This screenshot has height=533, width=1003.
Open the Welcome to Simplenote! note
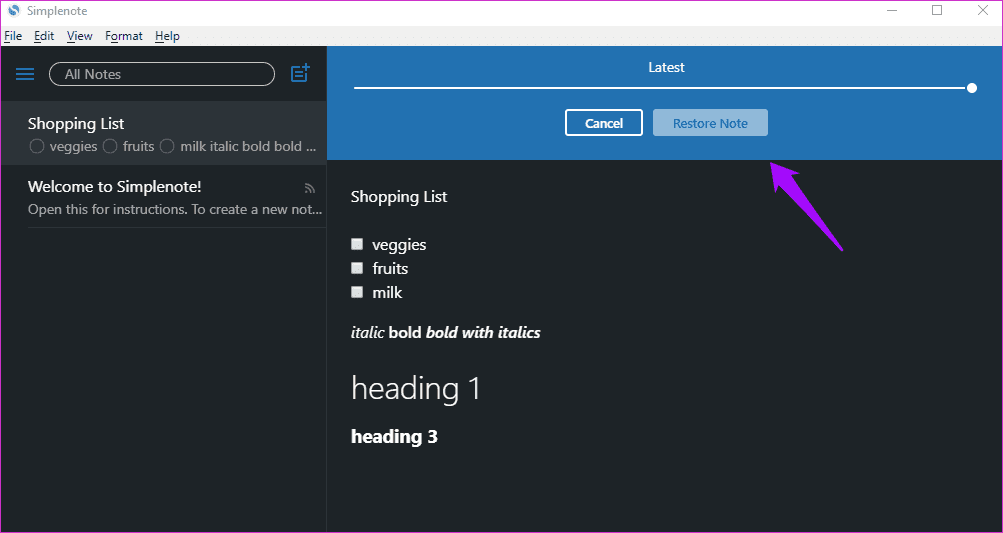[164, 196]
